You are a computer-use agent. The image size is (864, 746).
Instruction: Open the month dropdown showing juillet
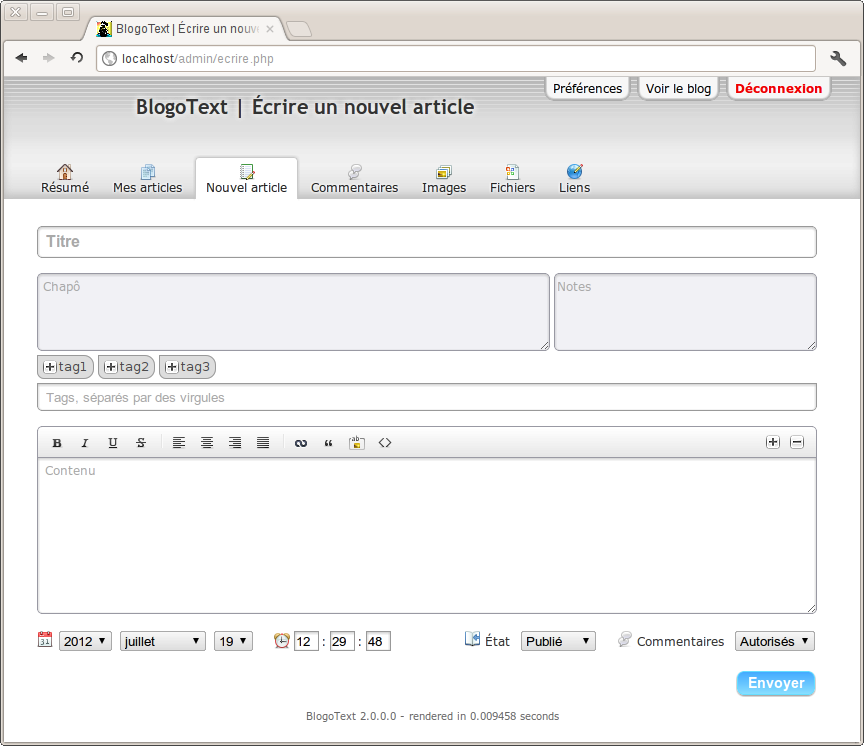[162, 641]
